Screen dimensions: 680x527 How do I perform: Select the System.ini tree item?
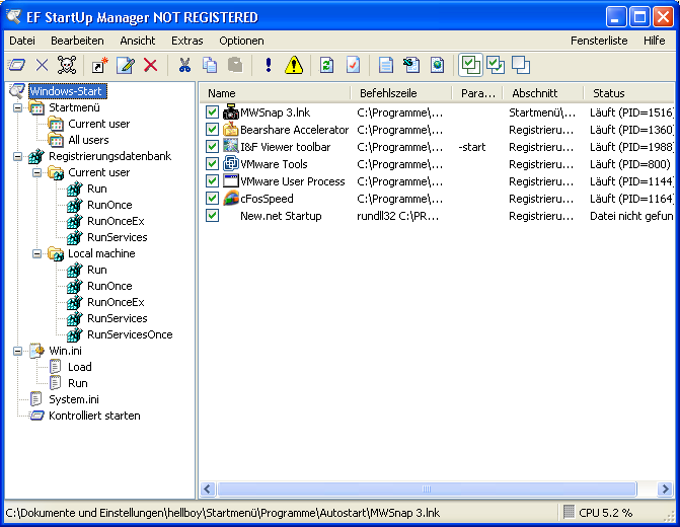(x=74, y=399)
